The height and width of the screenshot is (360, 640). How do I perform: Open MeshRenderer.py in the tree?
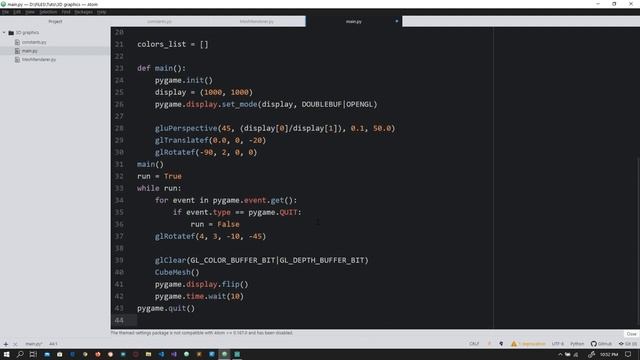click(39, 60)
